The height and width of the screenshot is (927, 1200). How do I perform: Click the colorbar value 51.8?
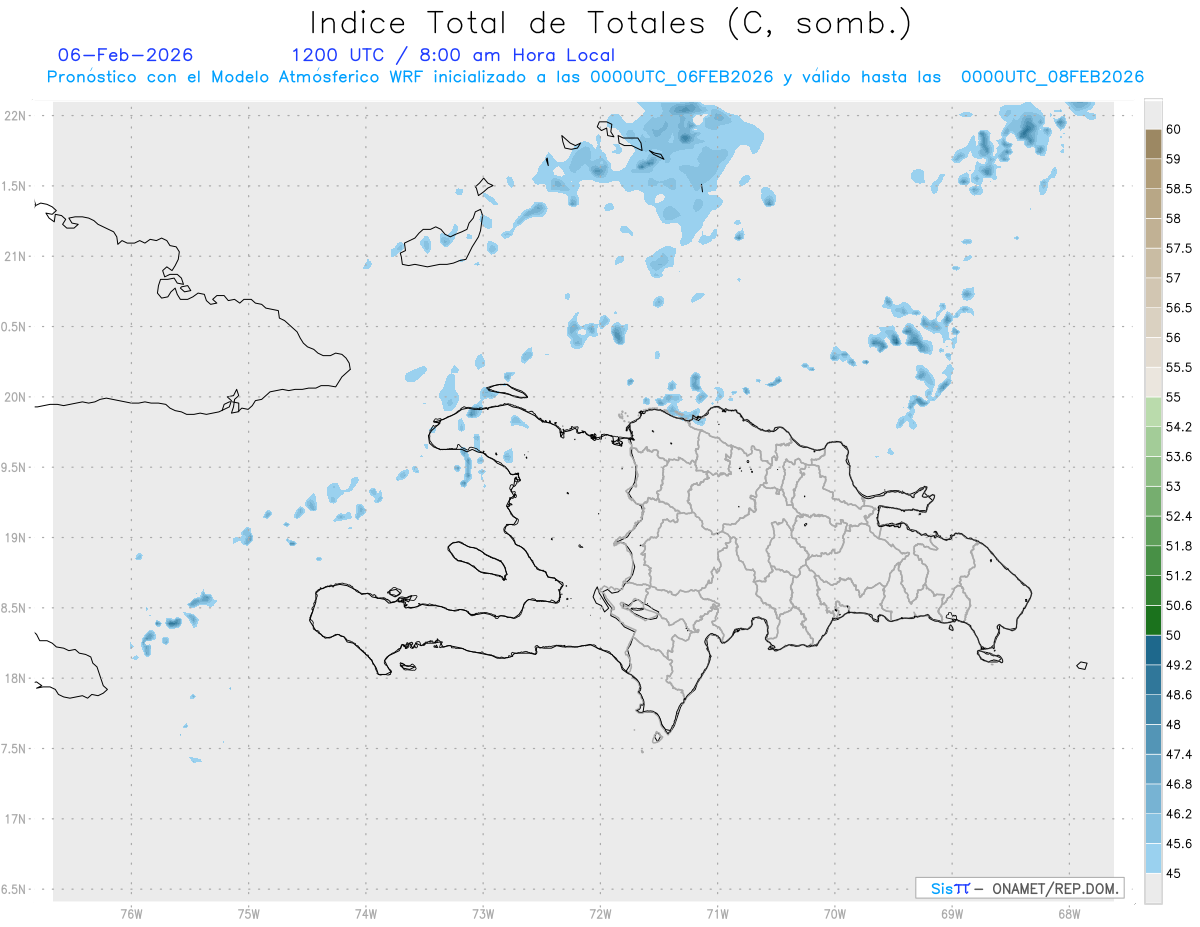click(x=1179, y=546)
